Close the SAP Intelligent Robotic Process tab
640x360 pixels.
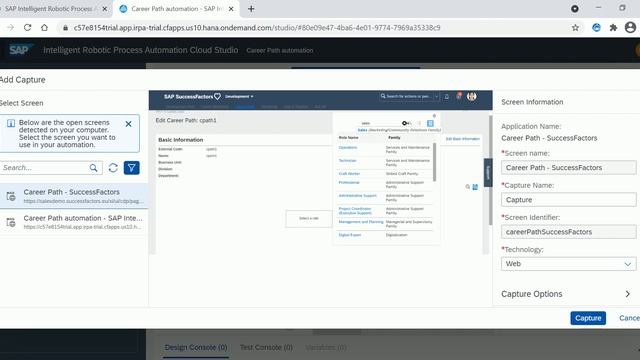tap(104, 9)
